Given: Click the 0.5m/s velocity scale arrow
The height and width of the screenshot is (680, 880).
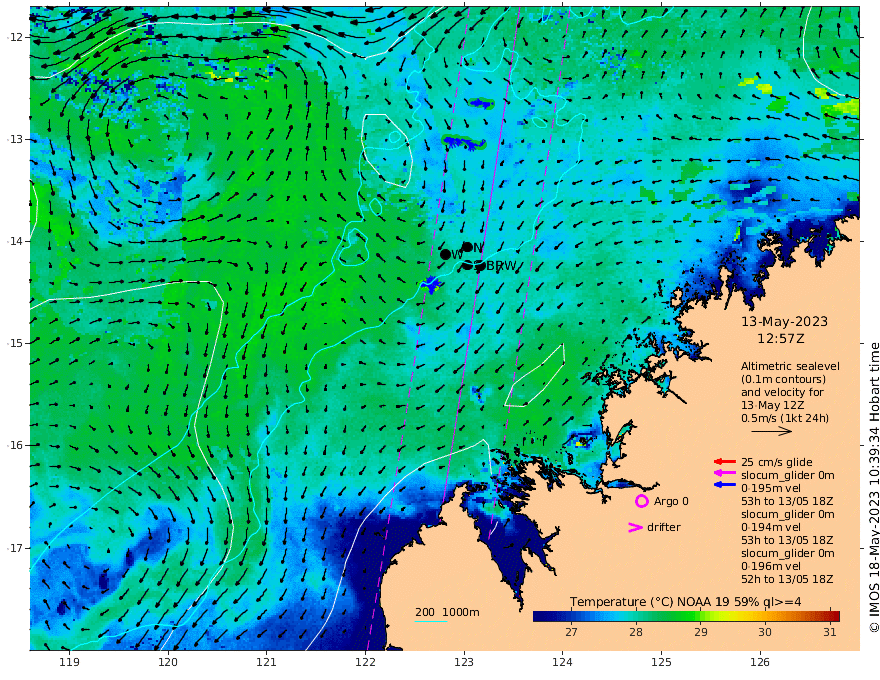Looking at the screenshot, I should 772,431.
